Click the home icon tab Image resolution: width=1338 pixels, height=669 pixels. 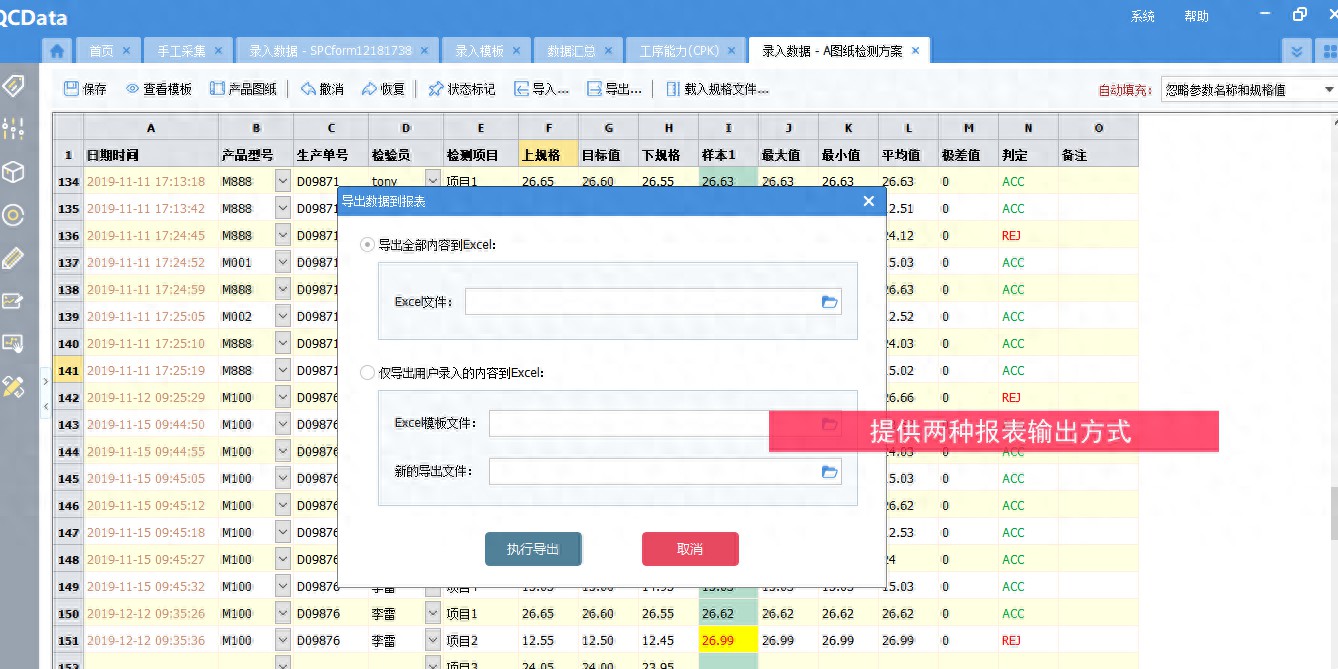57,51
